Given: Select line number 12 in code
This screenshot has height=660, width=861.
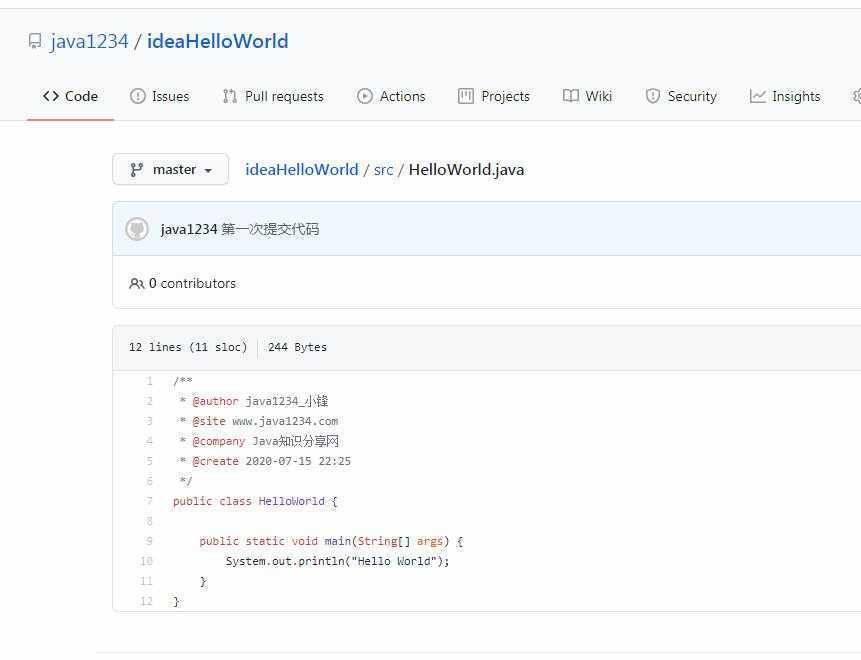Looking at the screenshot, I should (146, 601).
